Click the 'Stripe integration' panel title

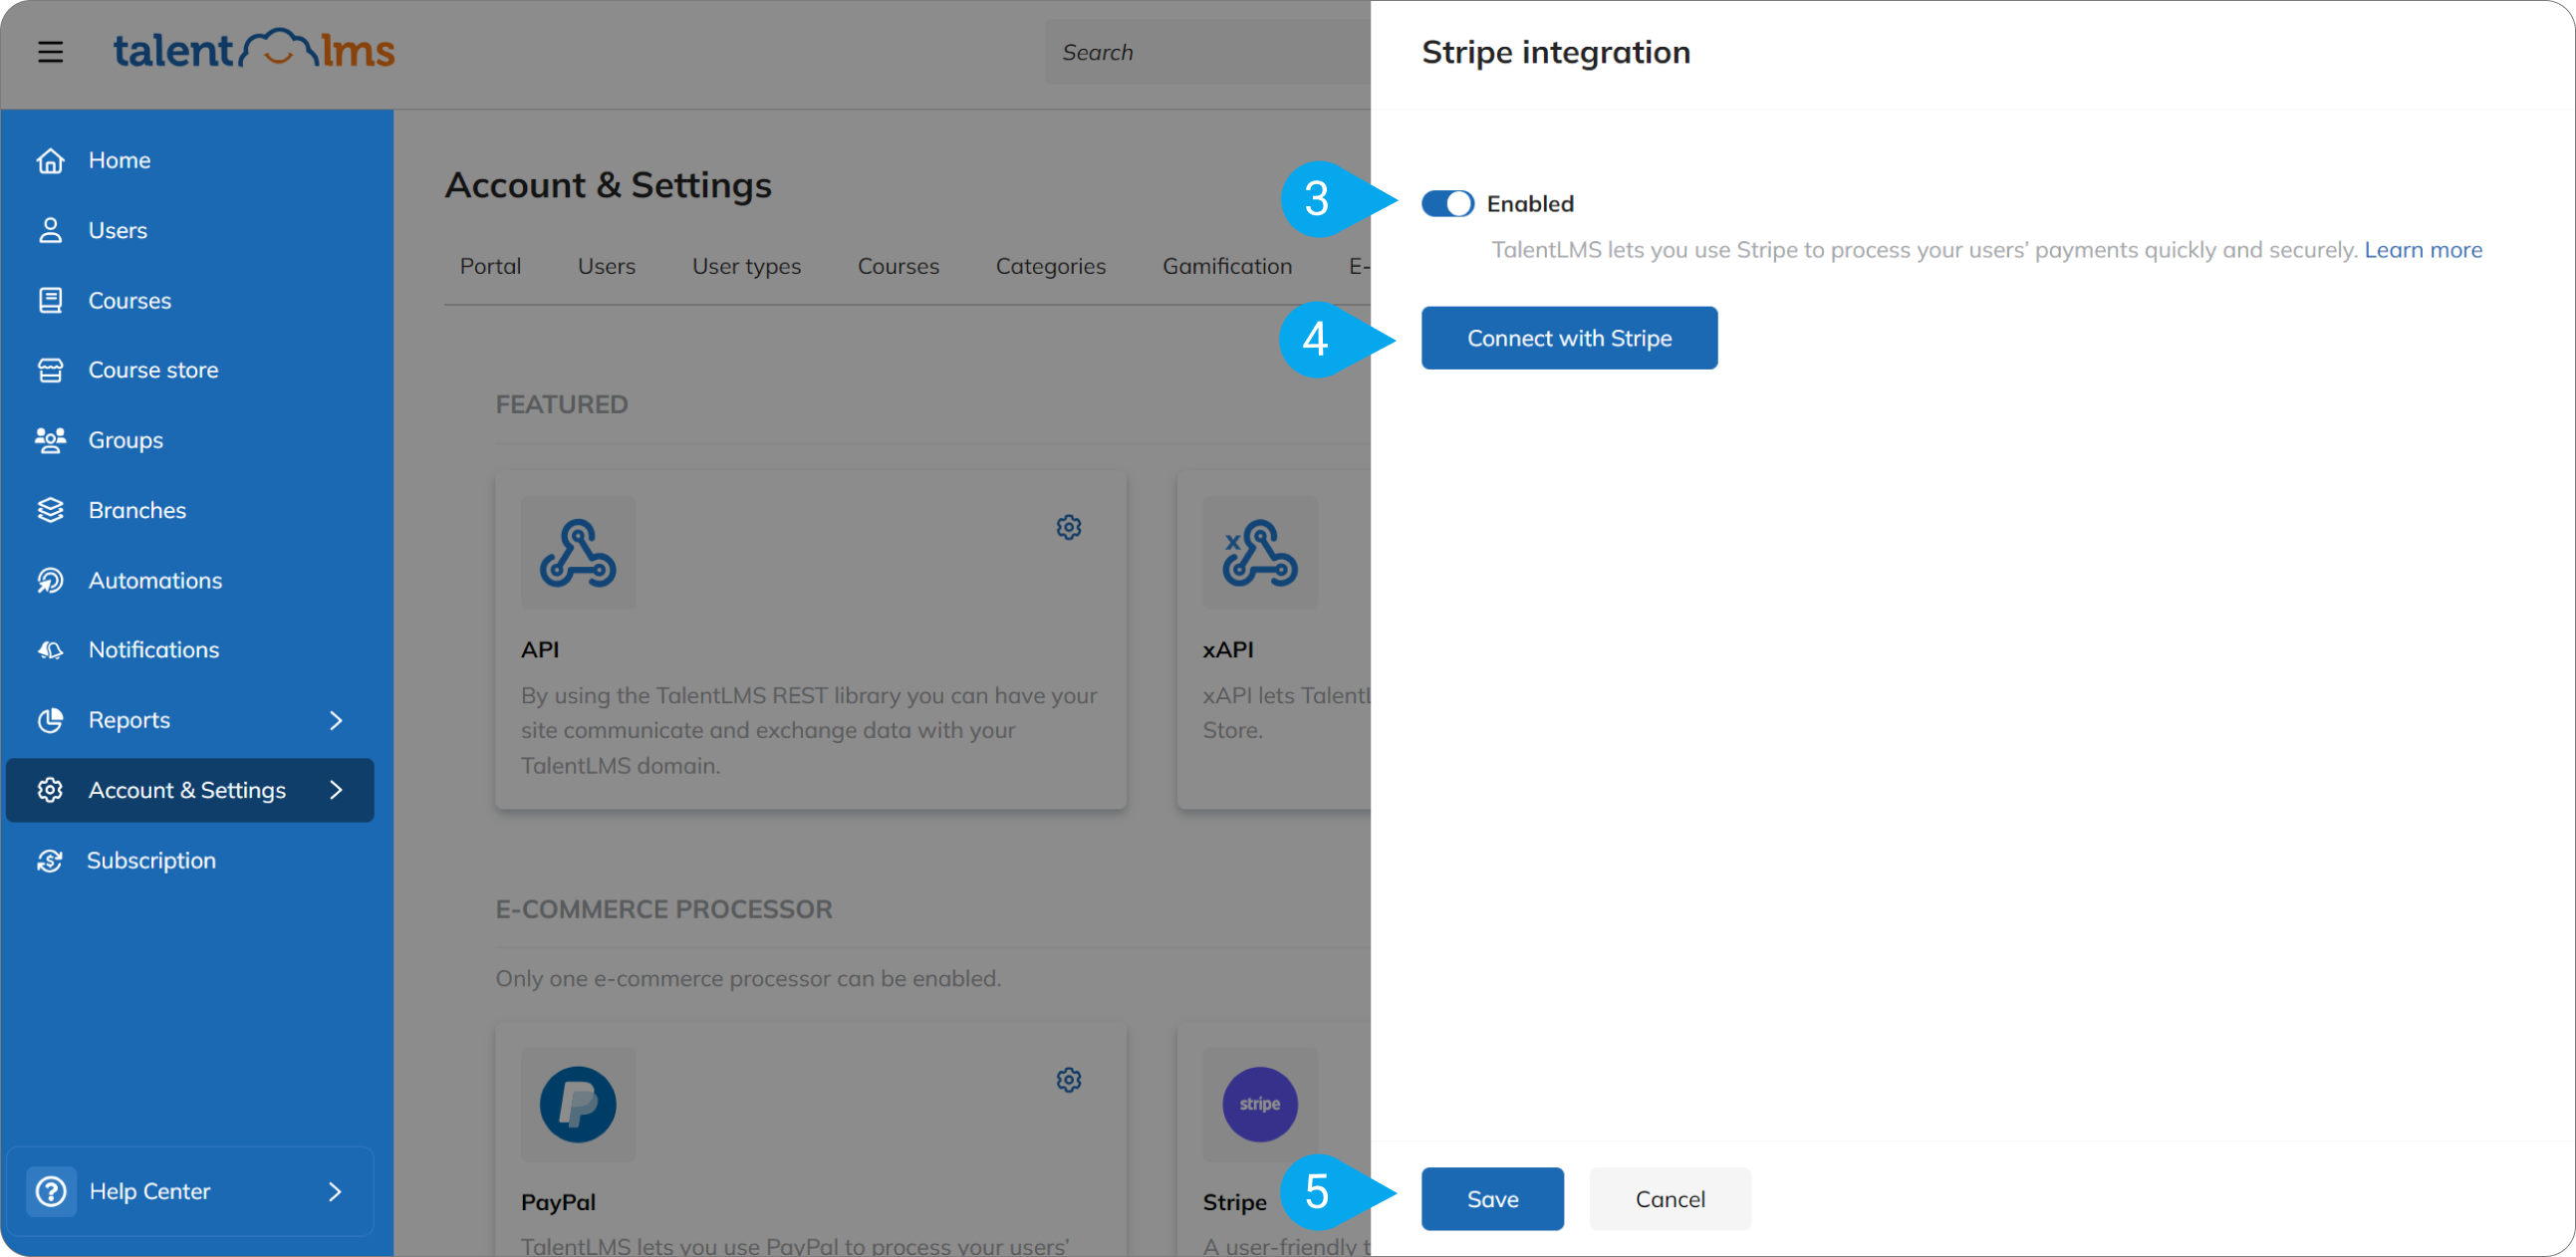1556,52
